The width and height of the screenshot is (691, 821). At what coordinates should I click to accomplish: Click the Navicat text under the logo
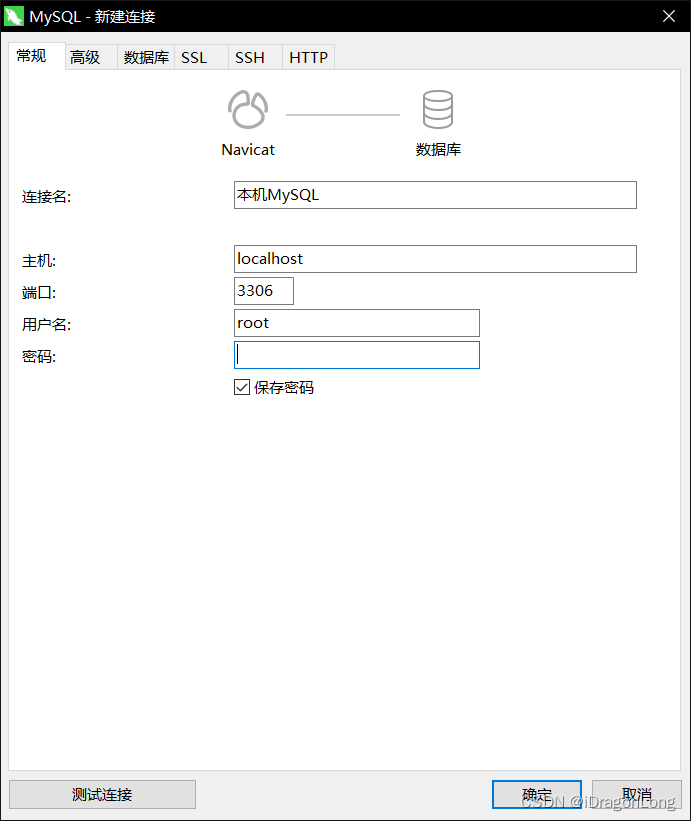[248, 150]
